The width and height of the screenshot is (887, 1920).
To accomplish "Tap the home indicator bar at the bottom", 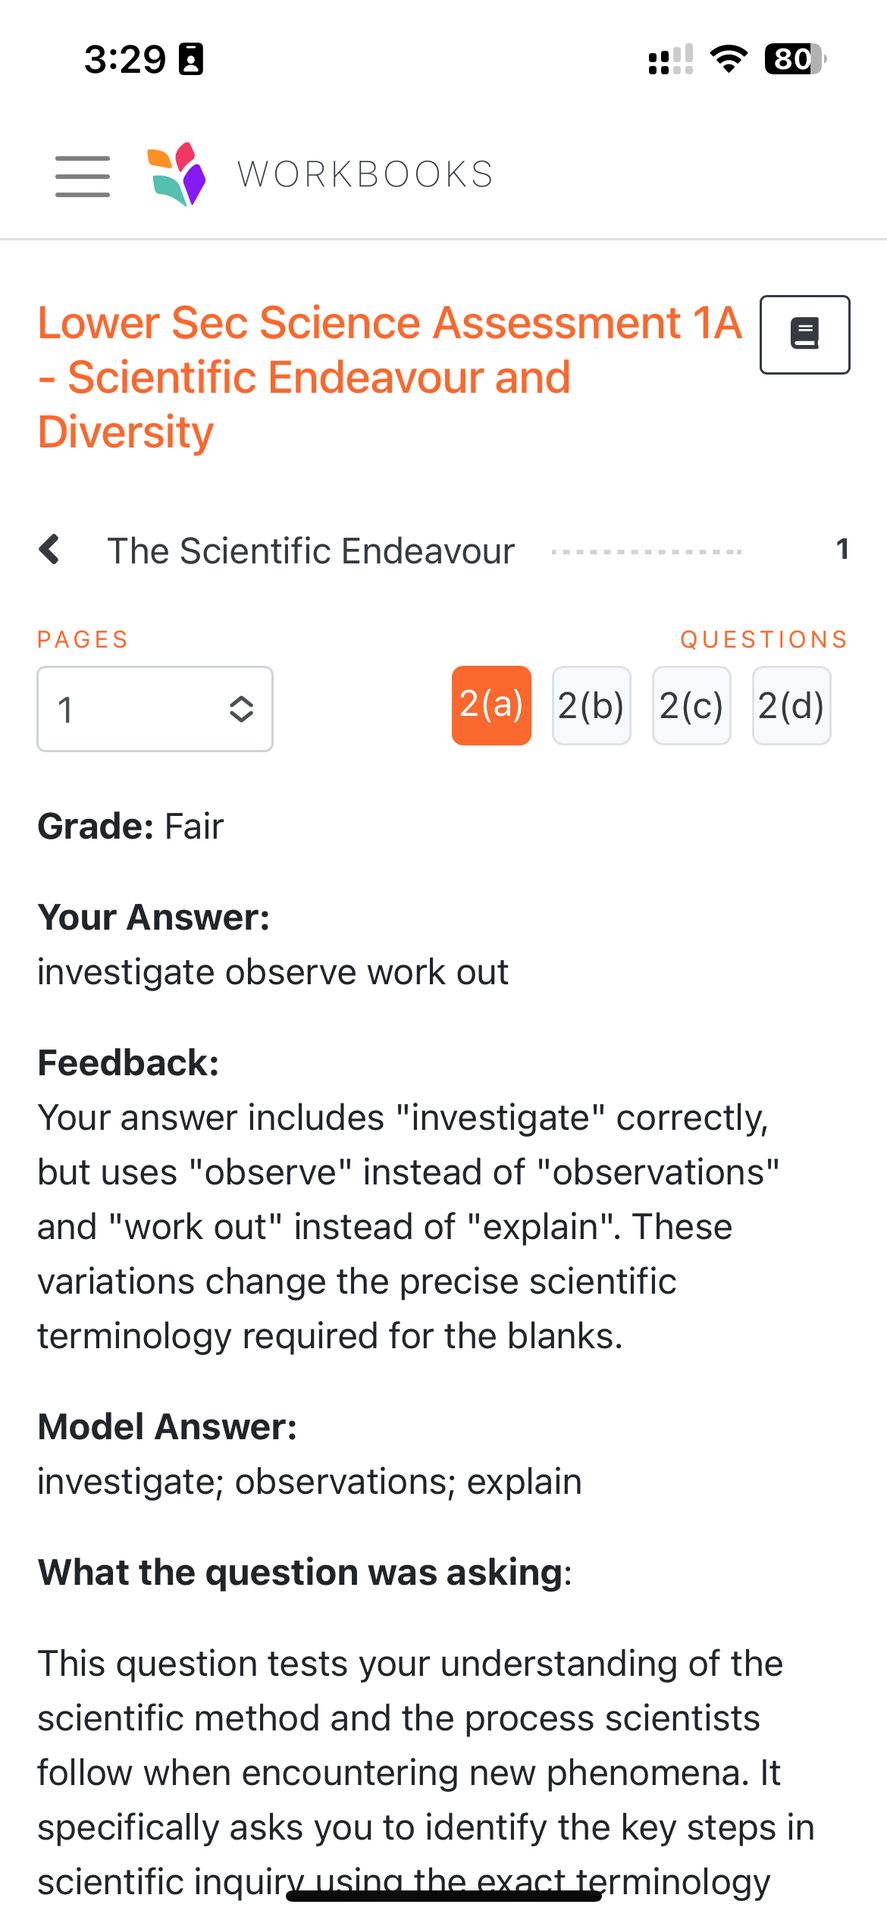I will click(444, 1895).
